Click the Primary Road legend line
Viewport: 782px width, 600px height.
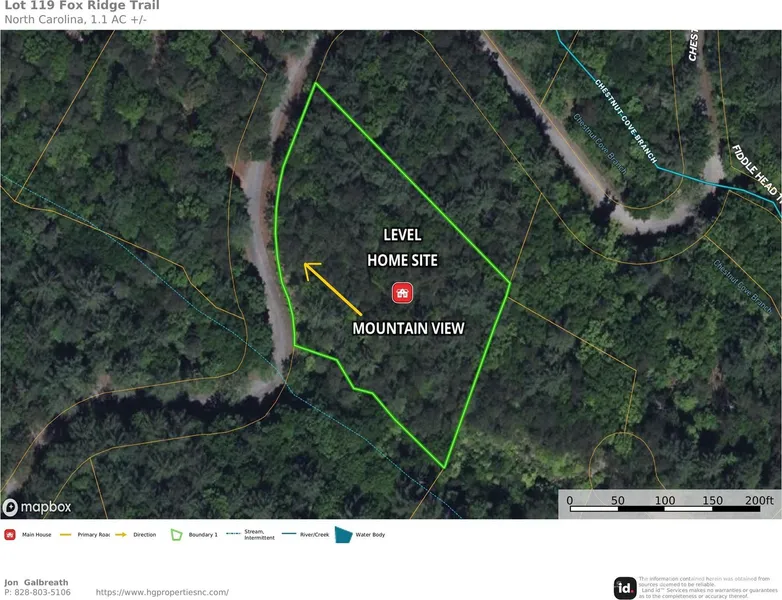(x=65, y=535)
